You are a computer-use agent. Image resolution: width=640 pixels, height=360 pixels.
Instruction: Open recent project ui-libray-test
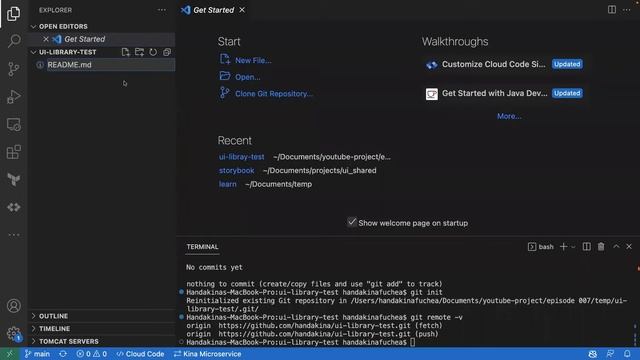pos(242,157)
